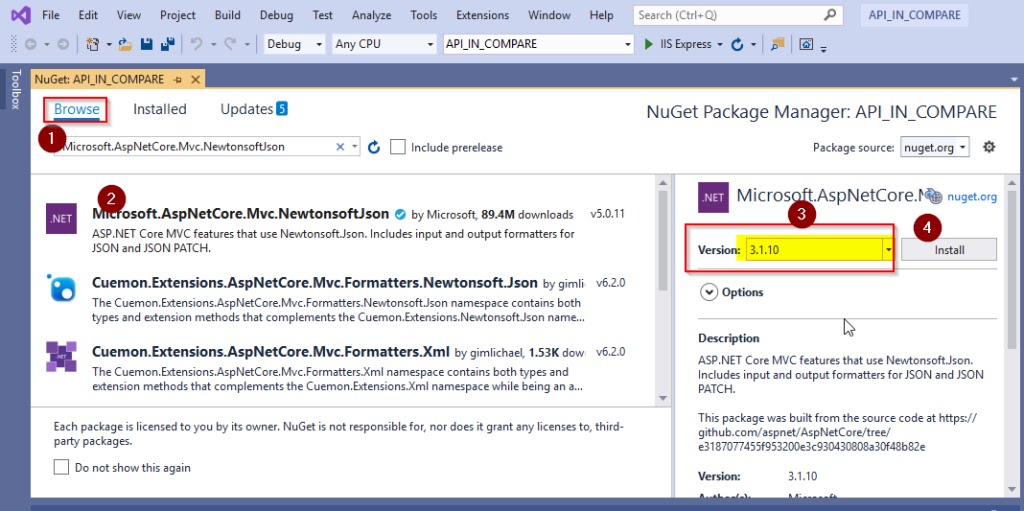Close the NuGet: API_IN_COMPARE tab
1024x511 pixels.
[x=195, y=80]
